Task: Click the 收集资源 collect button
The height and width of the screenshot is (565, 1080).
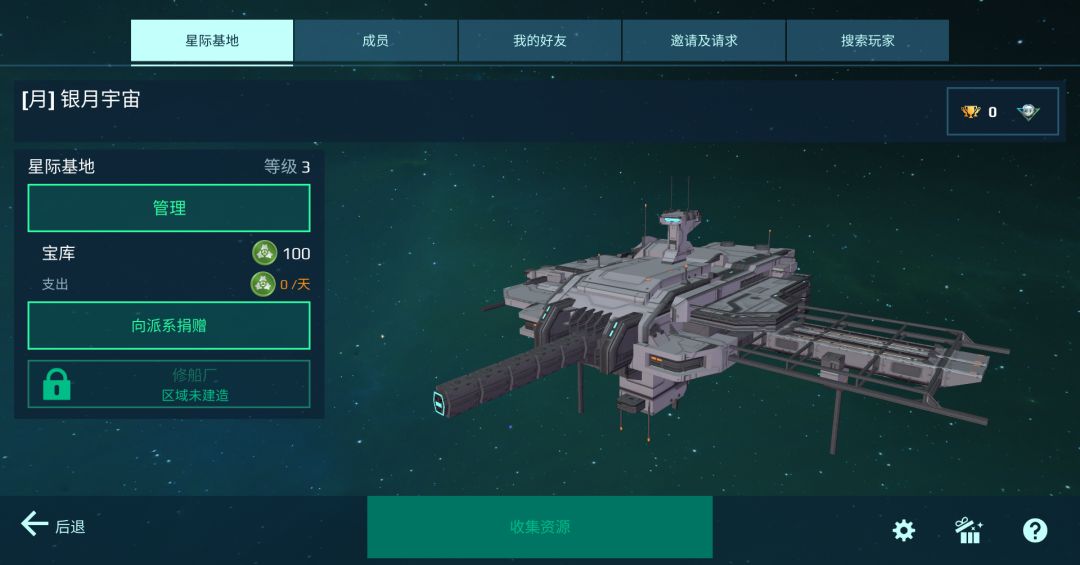Action: point(539,527)
